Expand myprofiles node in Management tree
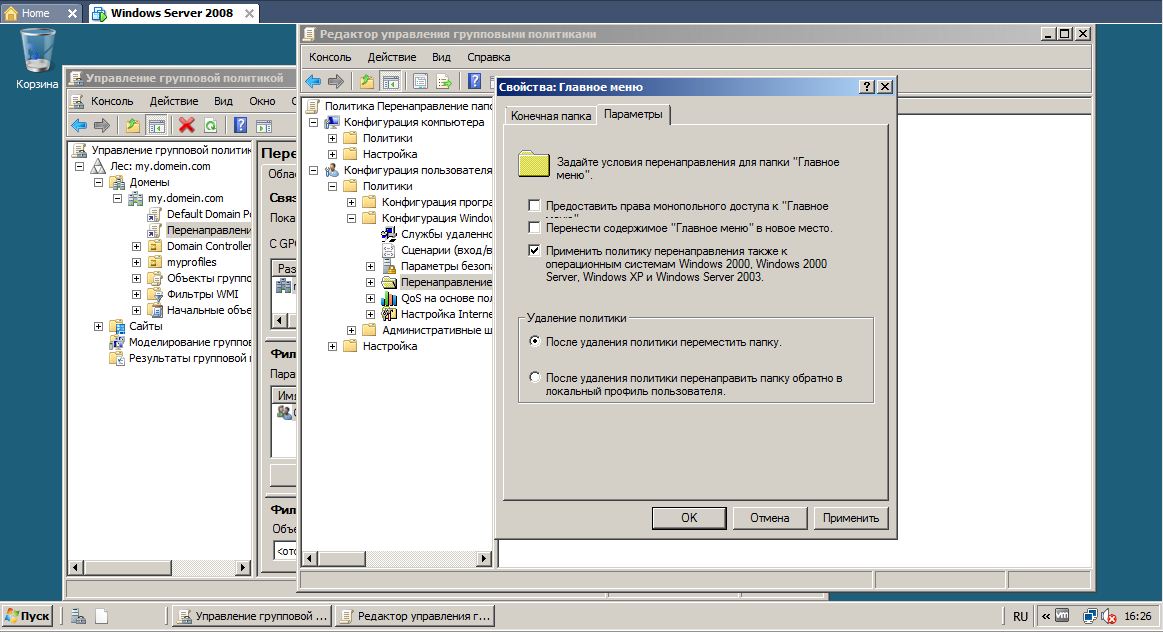Image resolution: width=1163 pixels, height=633 pixels. 136,263
